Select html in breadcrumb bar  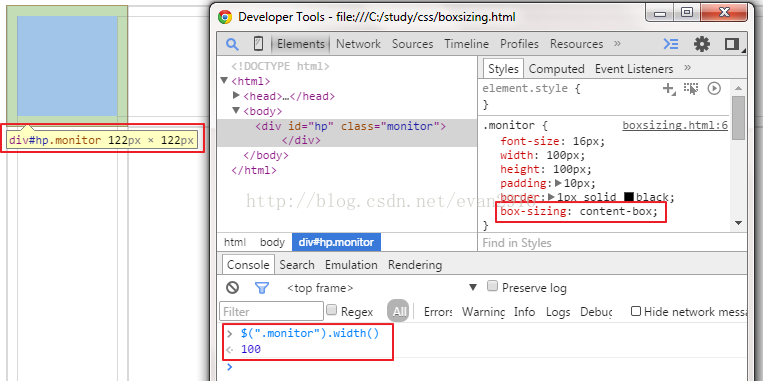[x=235, y=242]
